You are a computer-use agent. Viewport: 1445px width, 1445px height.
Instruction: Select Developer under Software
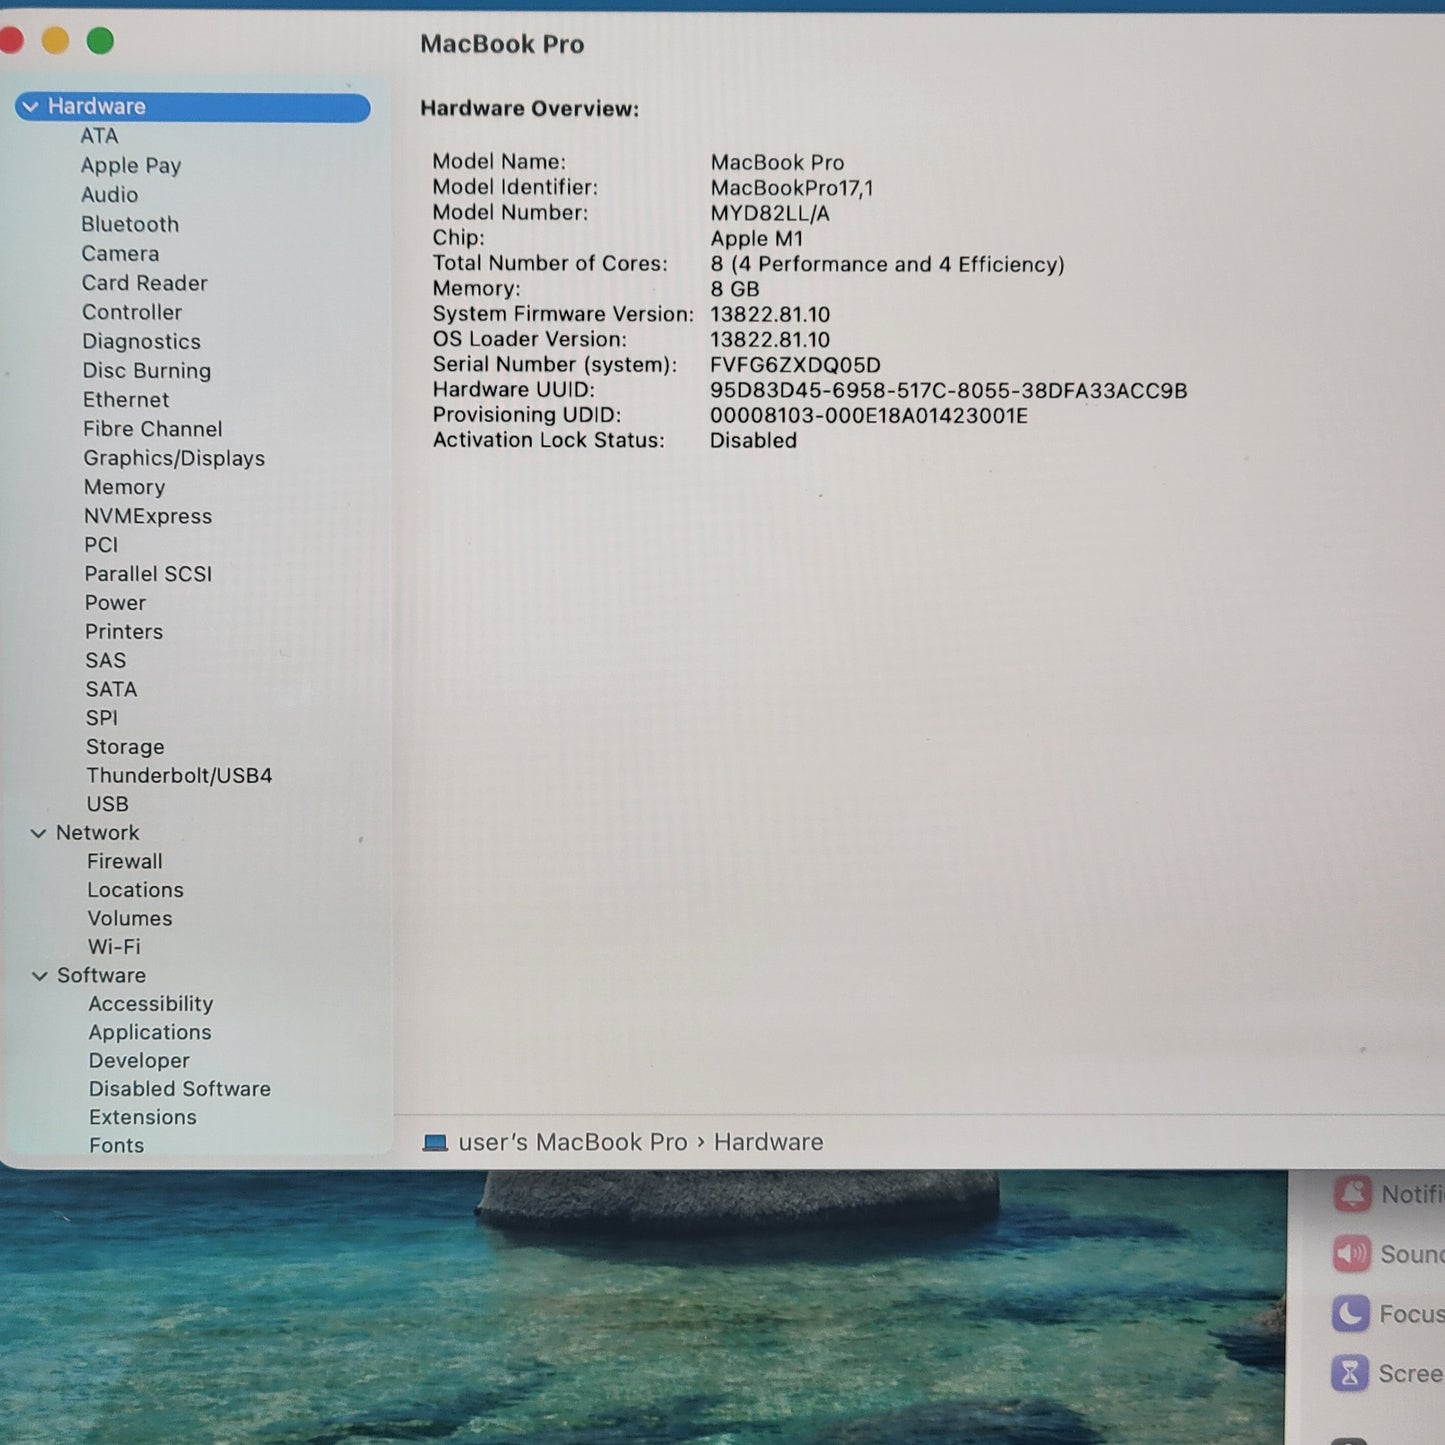(139, 1061)
